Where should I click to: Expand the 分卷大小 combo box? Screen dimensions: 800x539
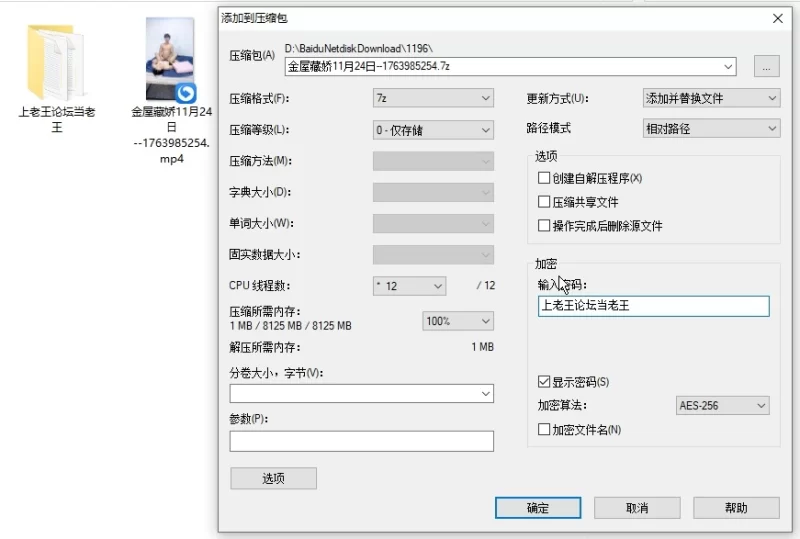click(485, 394)
